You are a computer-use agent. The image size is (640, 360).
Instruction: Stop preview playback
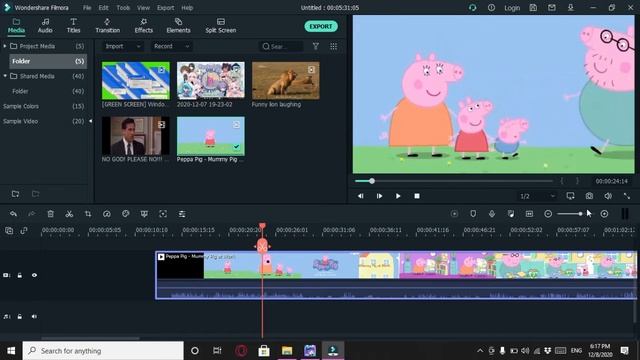[x=417, y=196]
